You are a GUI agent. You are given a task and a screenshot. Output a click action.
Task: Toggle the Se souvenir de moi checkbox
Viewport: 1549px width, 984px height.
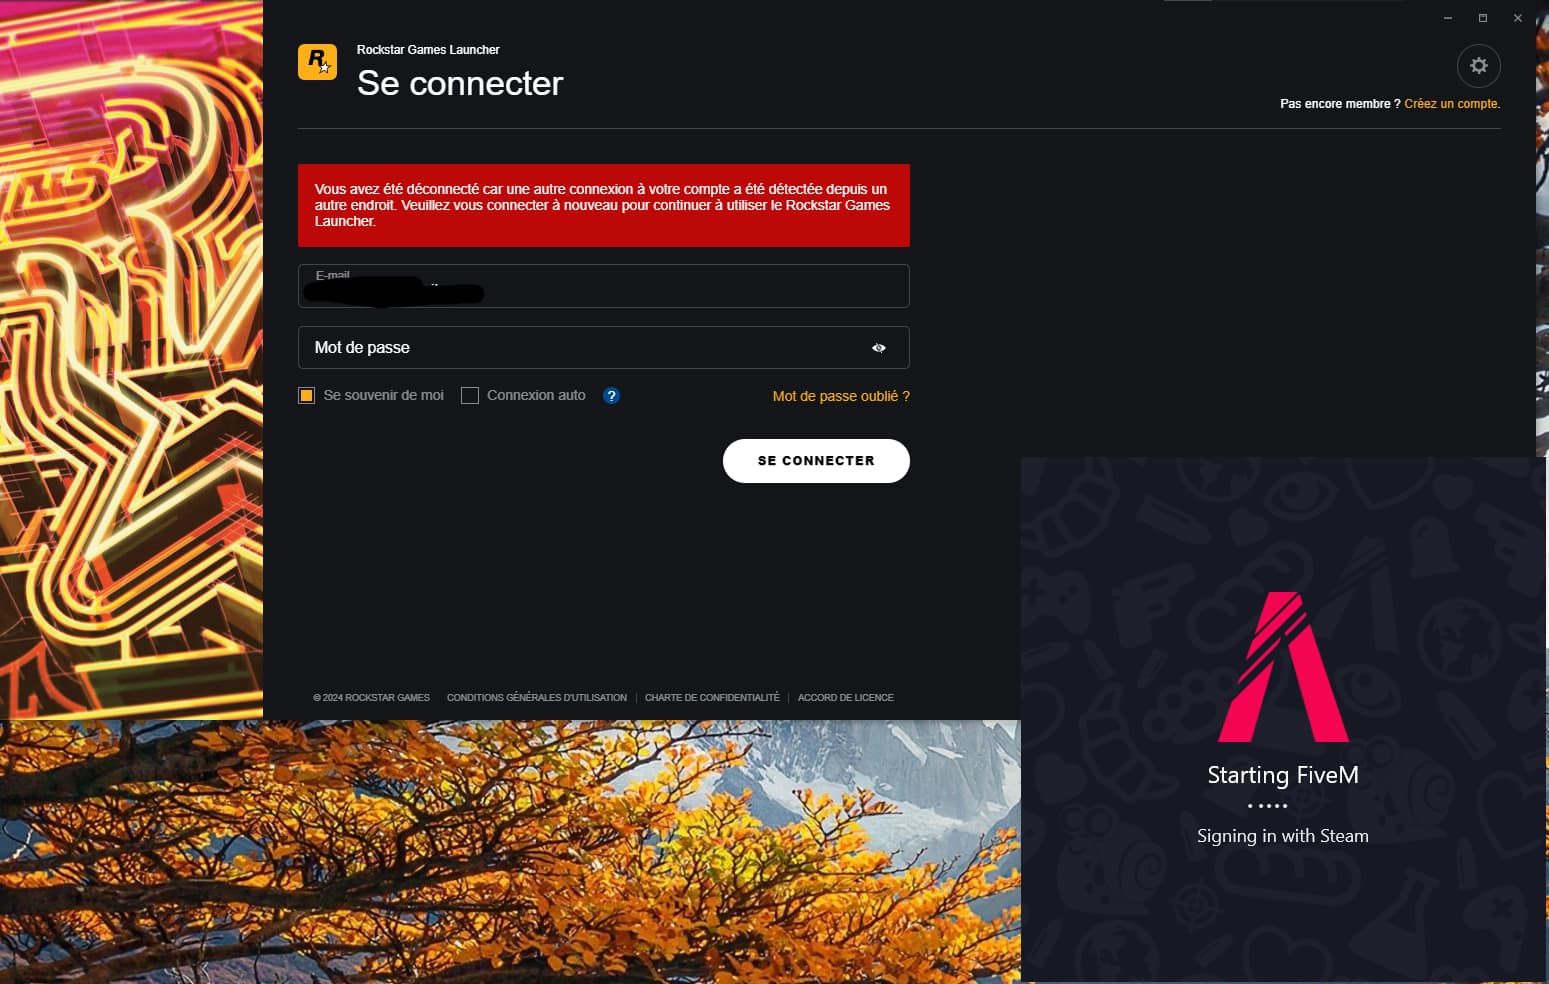tap(307, 396)
